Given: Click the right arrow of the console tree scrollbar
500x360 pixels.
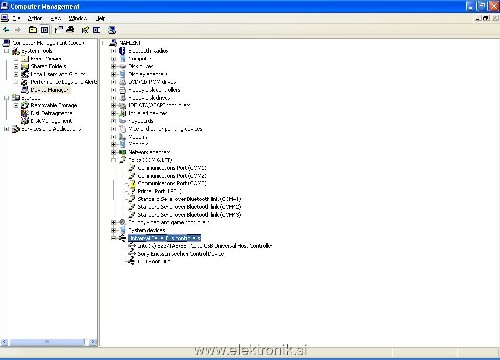Looking at the screenshot, I should coord(93,342).
